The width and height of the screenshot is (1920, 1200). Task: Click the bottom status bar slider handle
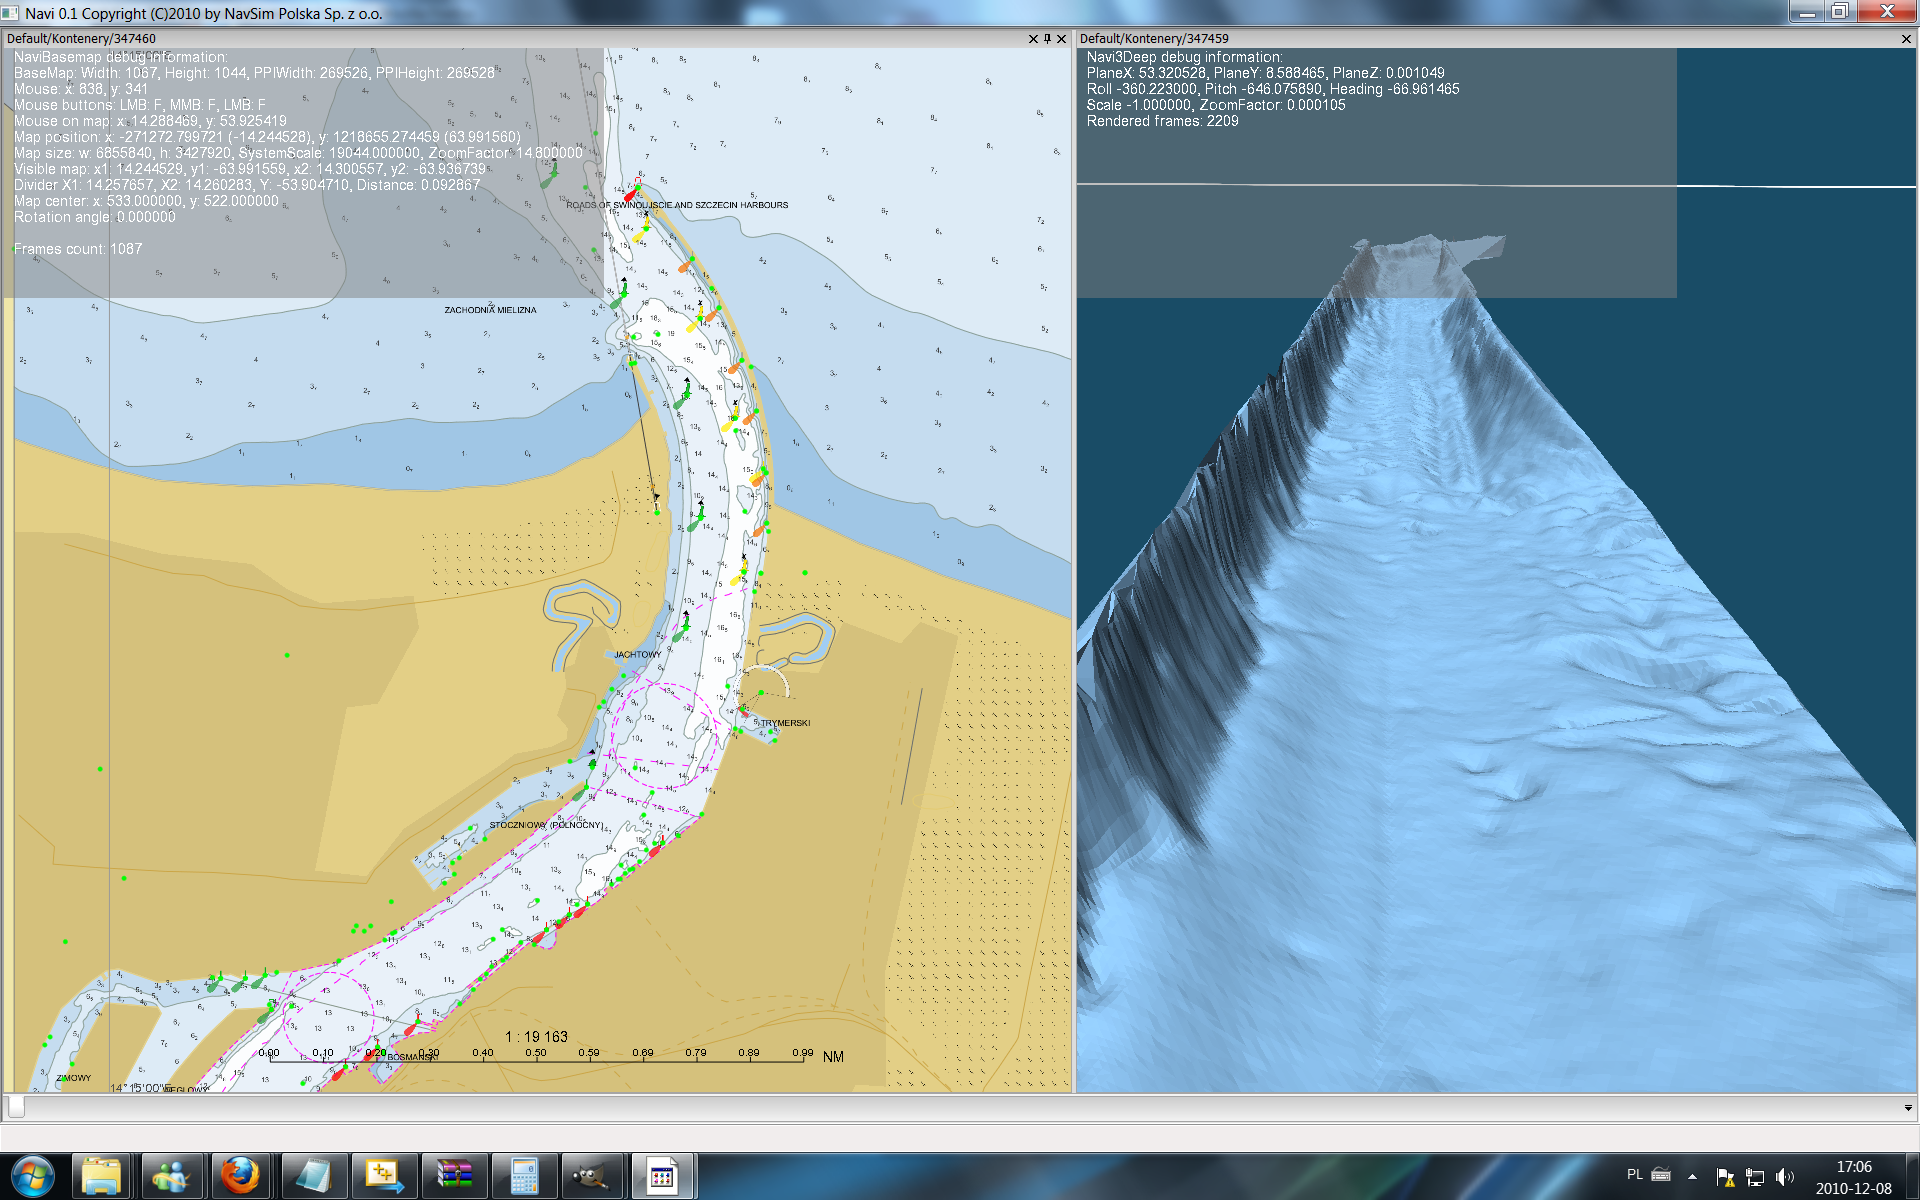coord(16,1106)
